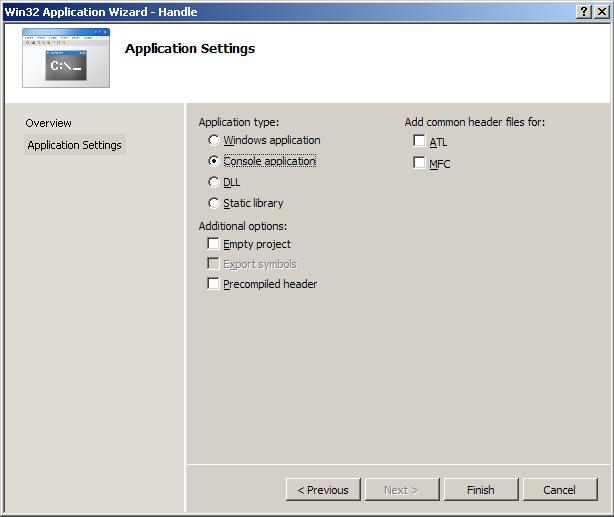
Task: Choose Console application type
Action: [x=214, y=161]
